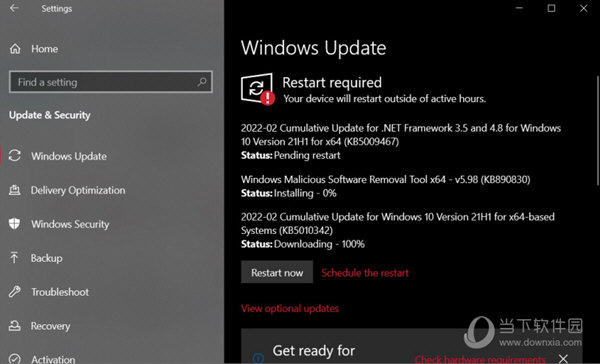Click the back arrow beside Settings

[14, 8]
